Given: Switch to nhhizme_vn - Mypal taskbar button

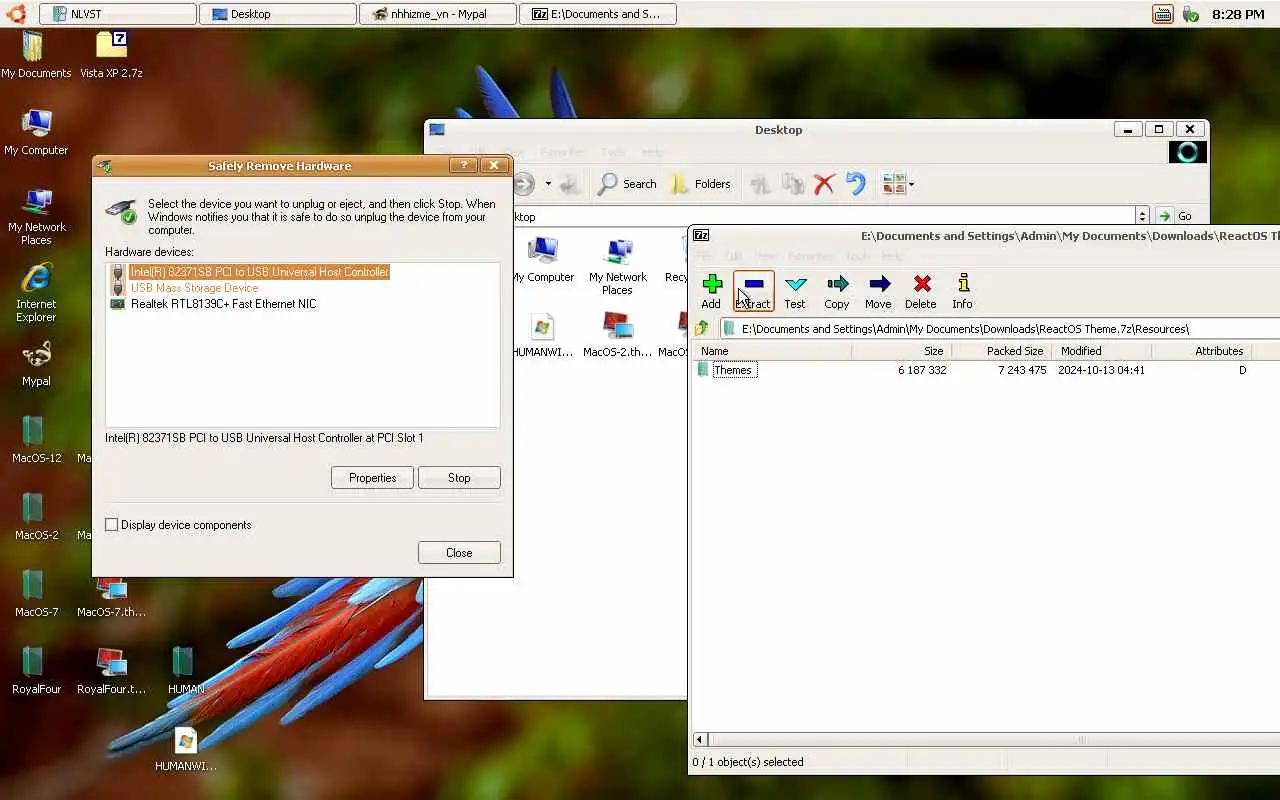Looking at the screenshot, I should pos(438,14).
